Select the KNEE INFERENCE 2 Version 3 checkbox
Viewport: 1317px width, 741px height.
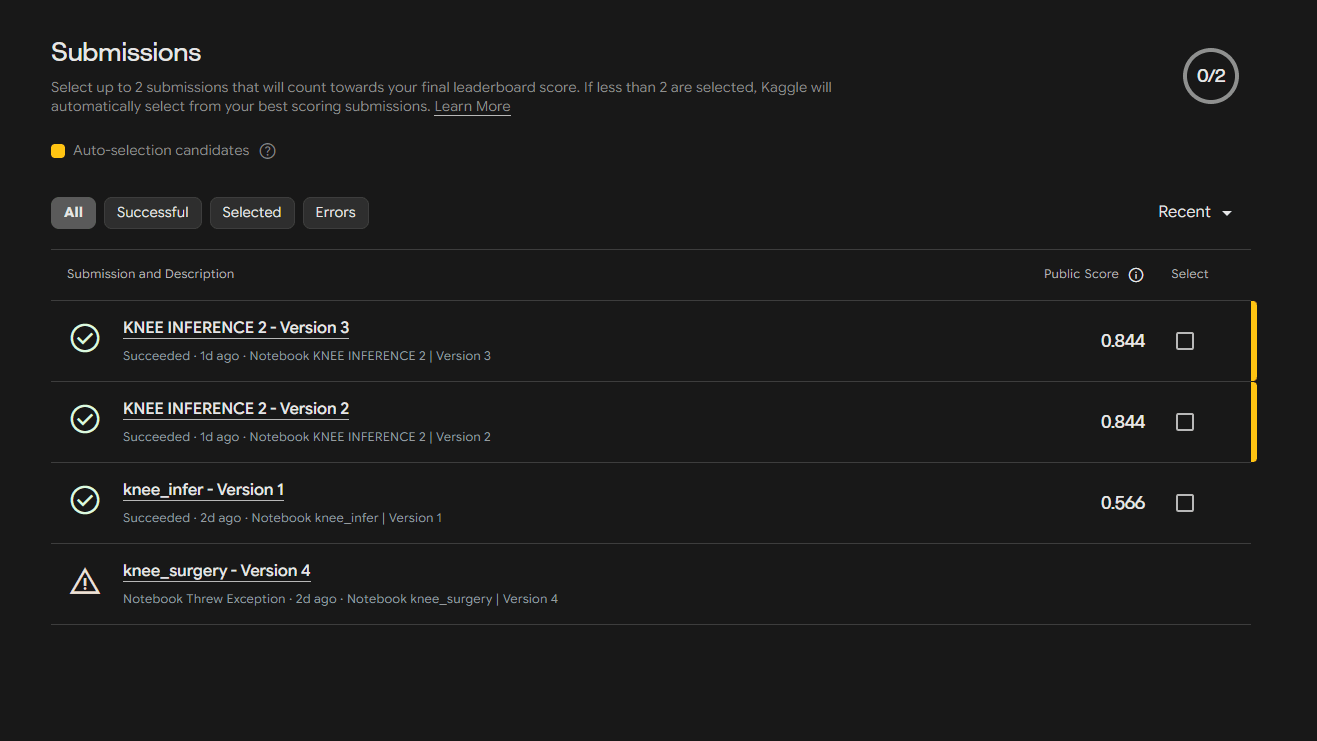tap(1185, 341)
